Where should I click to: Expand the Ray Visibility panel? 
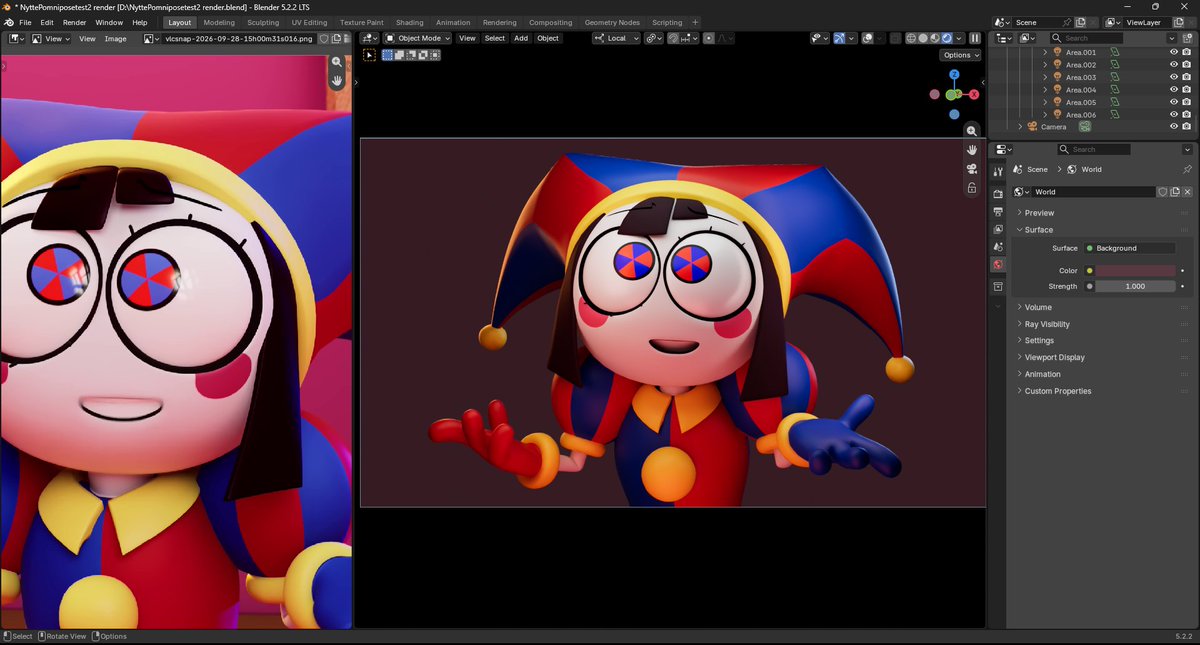point(1047,324)
